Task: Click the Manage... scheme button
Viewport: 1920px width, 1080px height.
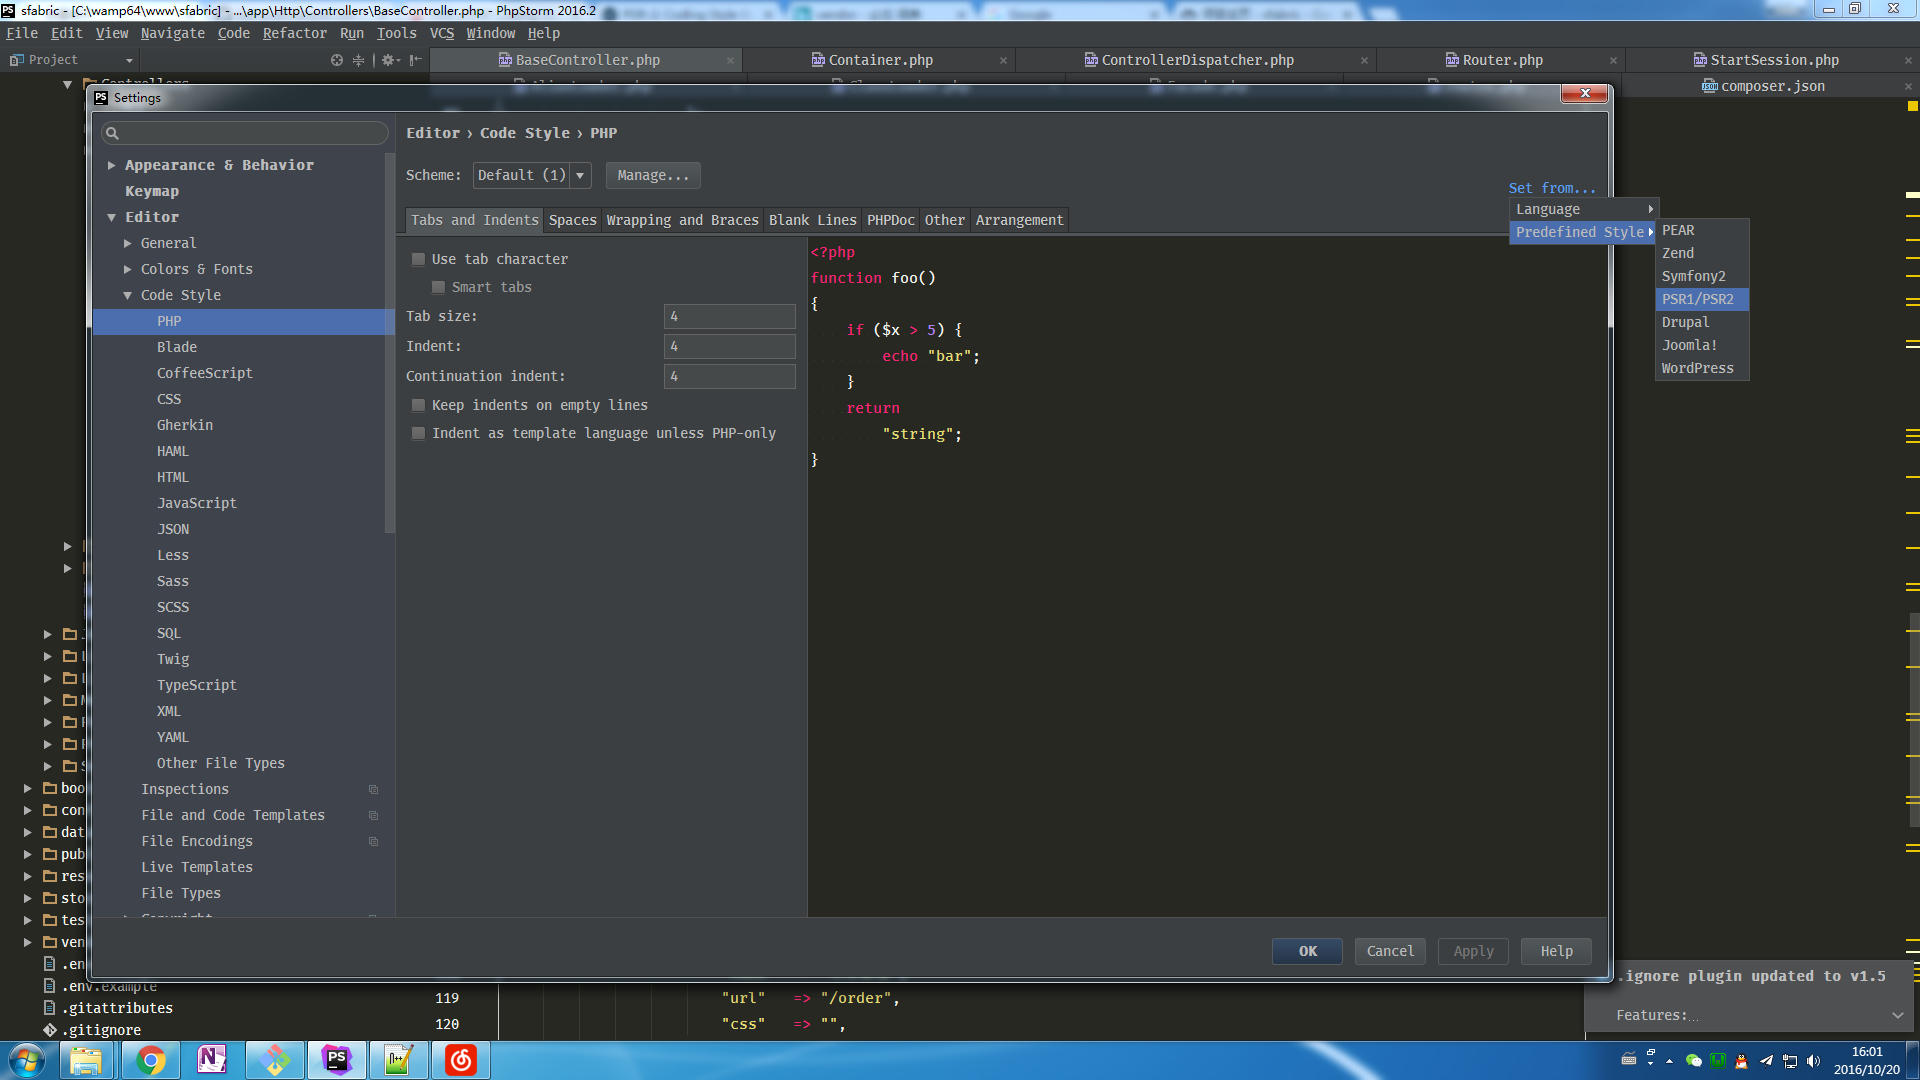Action: pos(653,175)
